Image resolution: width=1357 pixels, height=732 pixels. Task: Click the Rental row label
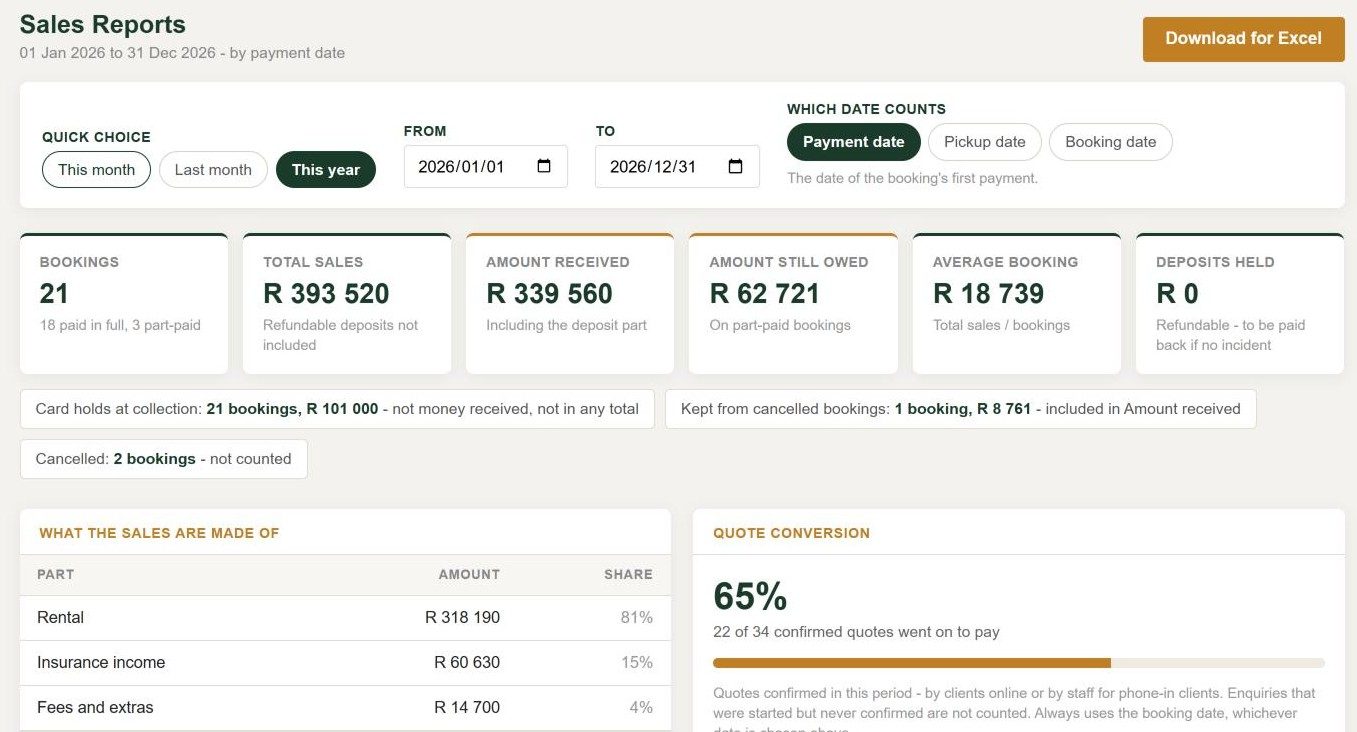[x=61, y=618]
